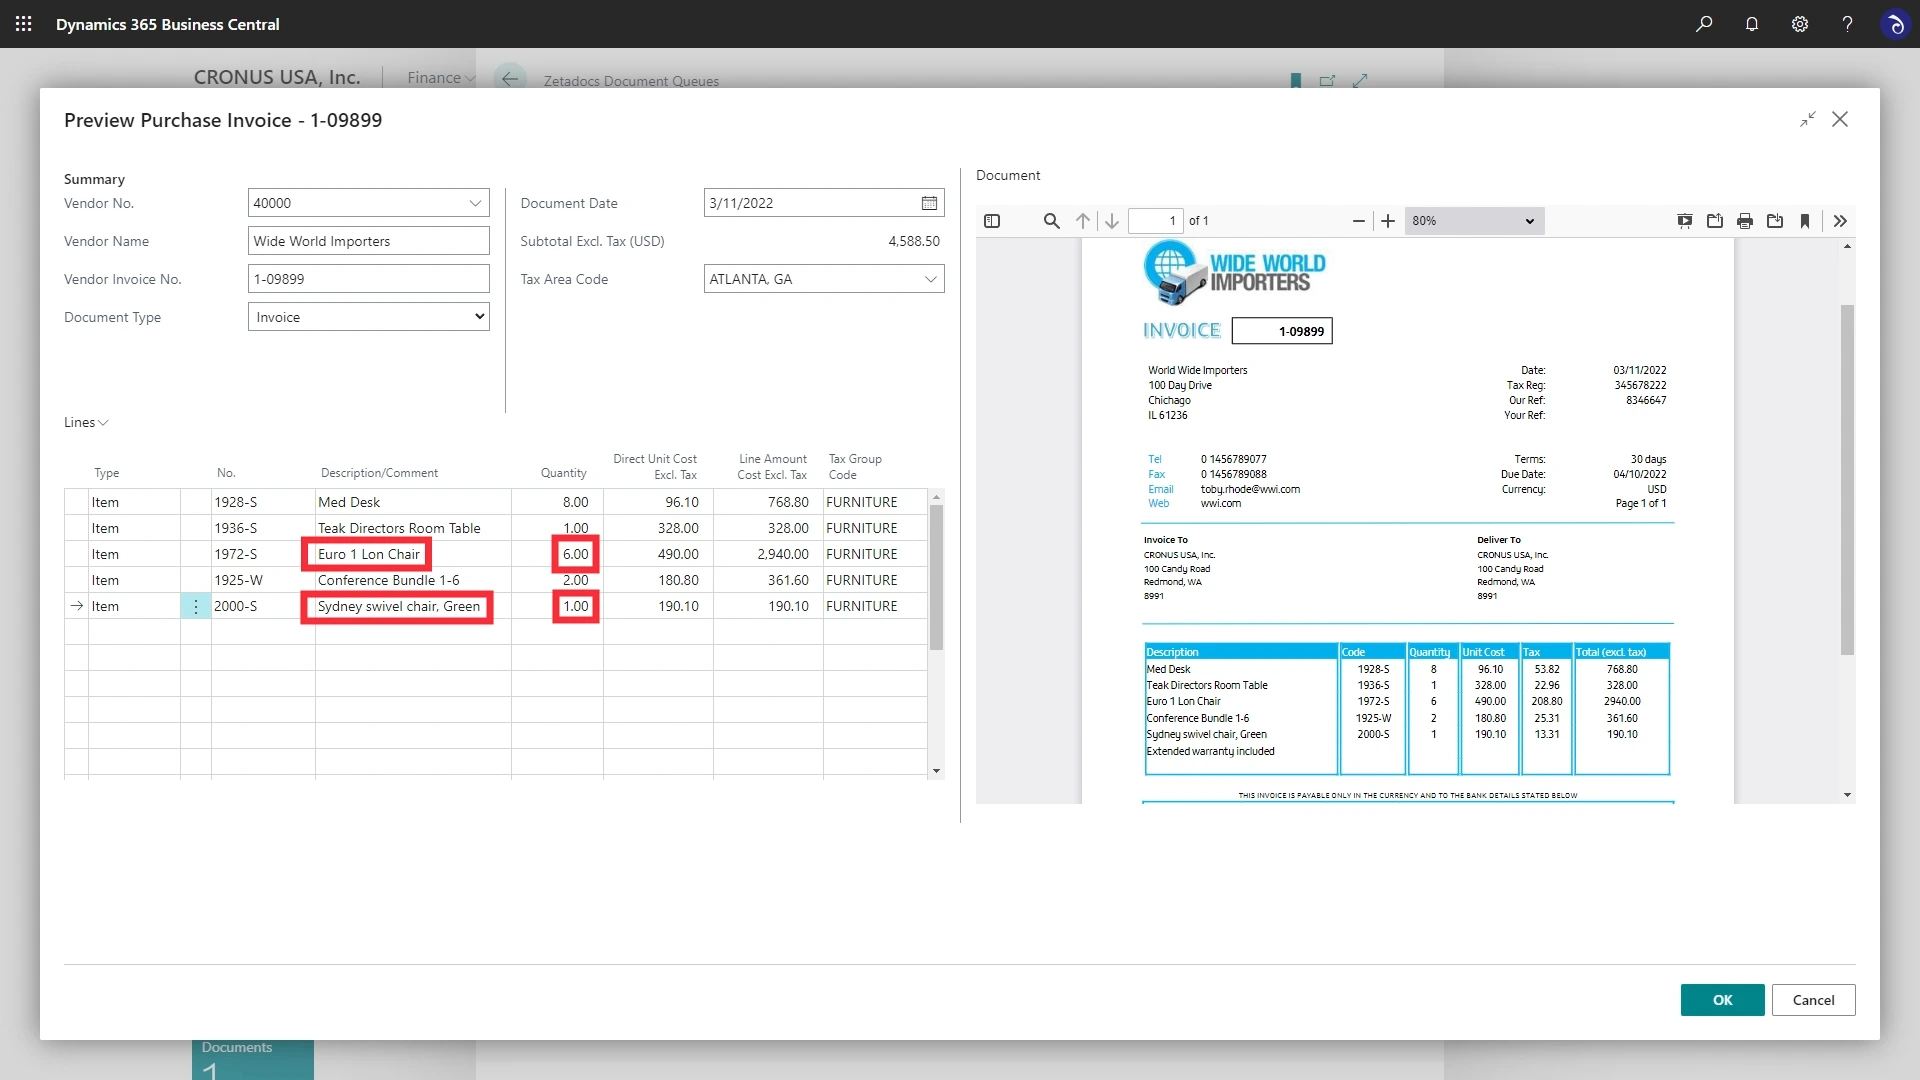Select the Teak Directors Room Table cell
The image size is (1920, 1080).
[x=413, y=528]
